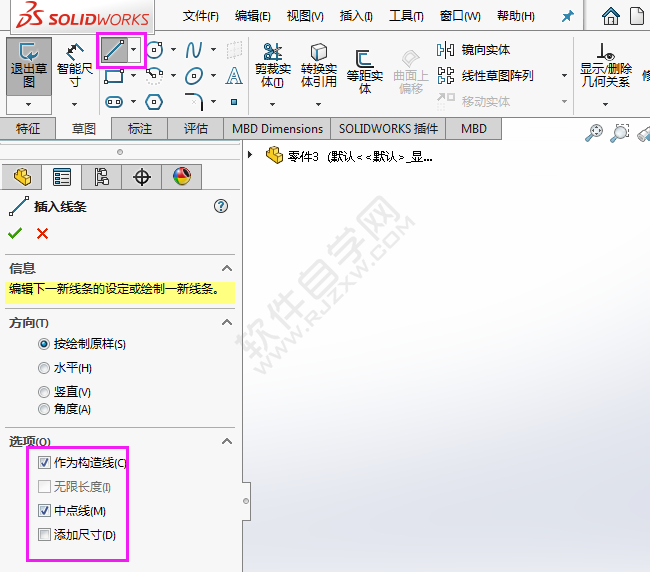The width and height of the screenshot is (650, 572).
Task: Open the View (视图) menu
Action: coord(305,16)
